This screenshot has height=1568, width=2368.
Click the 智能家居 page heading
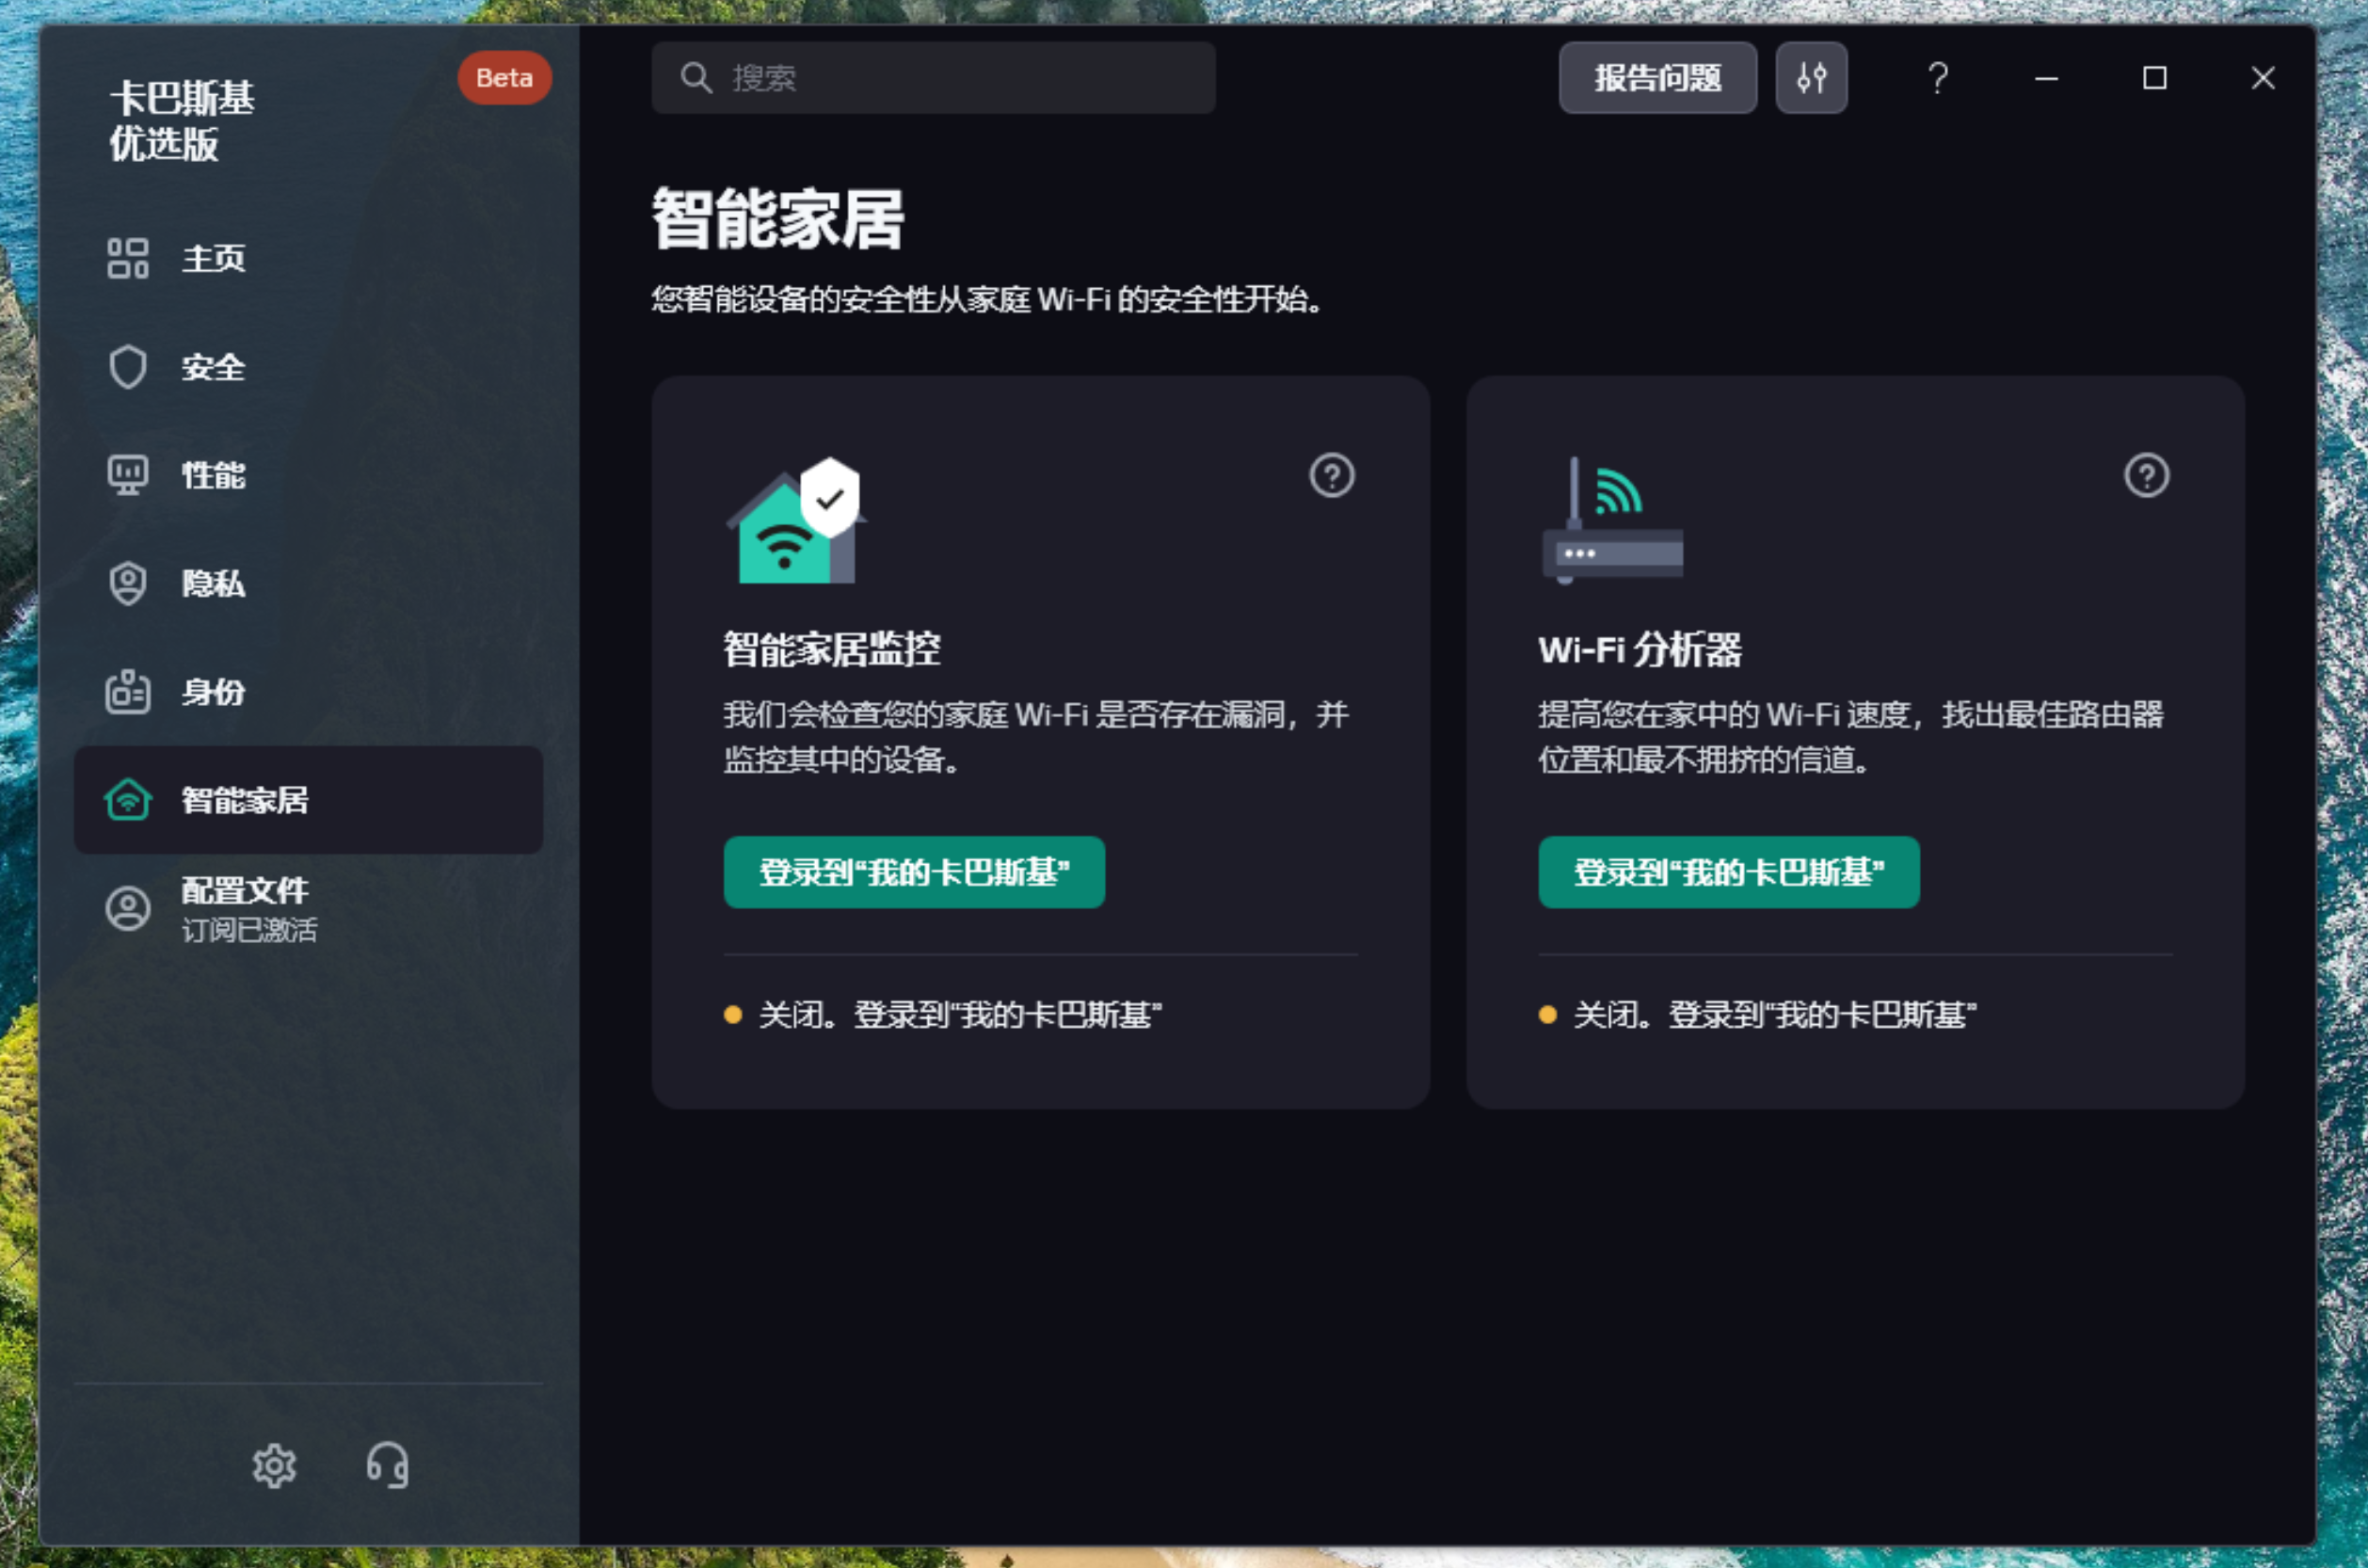[x=777, y=219]
